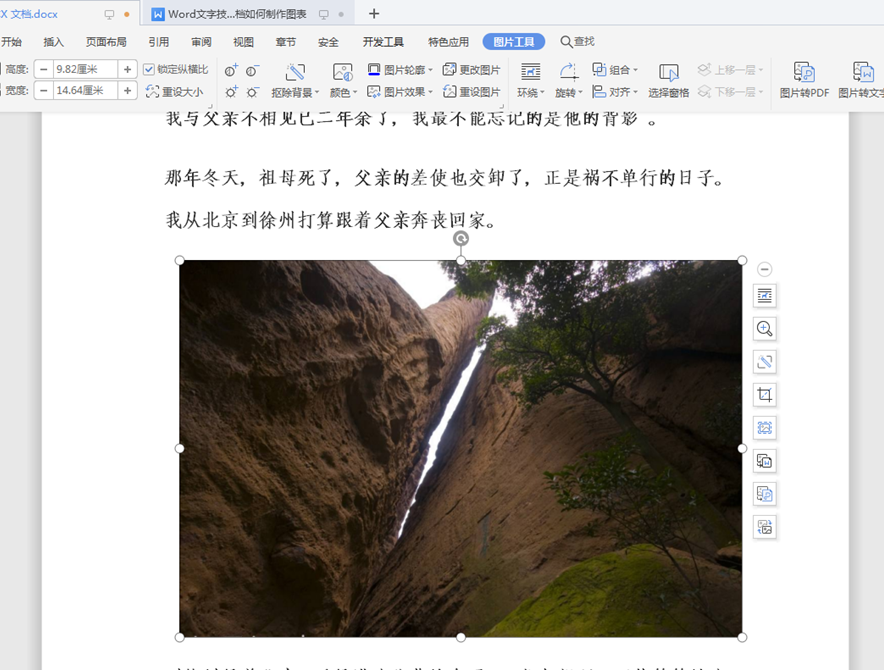Open the 对齐 alignment dropdown
The width and height of the screenshot is (884, 671).
621,91
